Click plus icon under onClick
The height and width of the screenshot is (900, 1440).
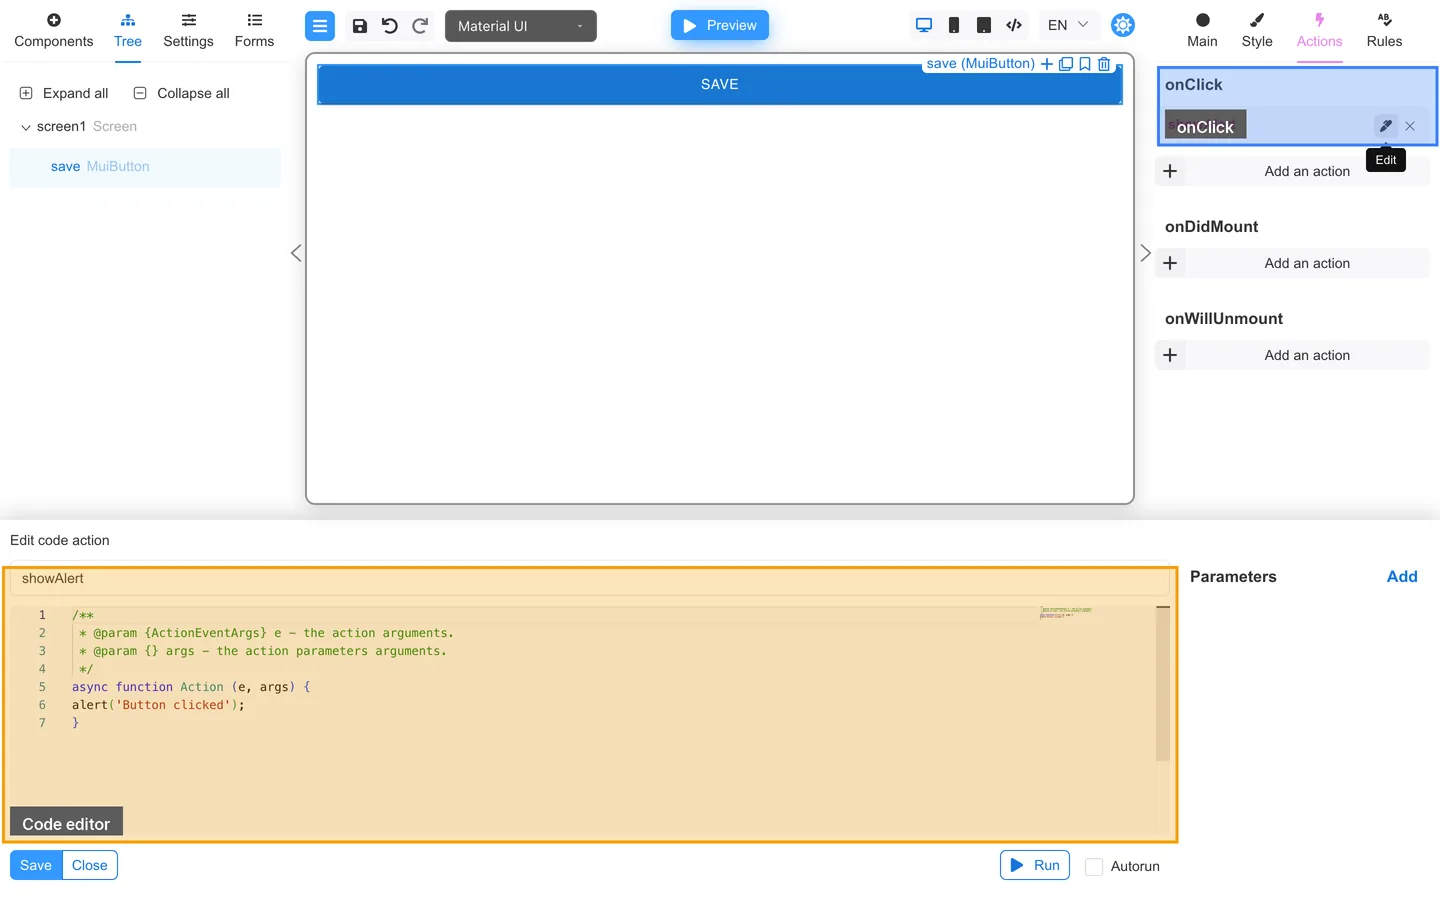point(1170,171)
